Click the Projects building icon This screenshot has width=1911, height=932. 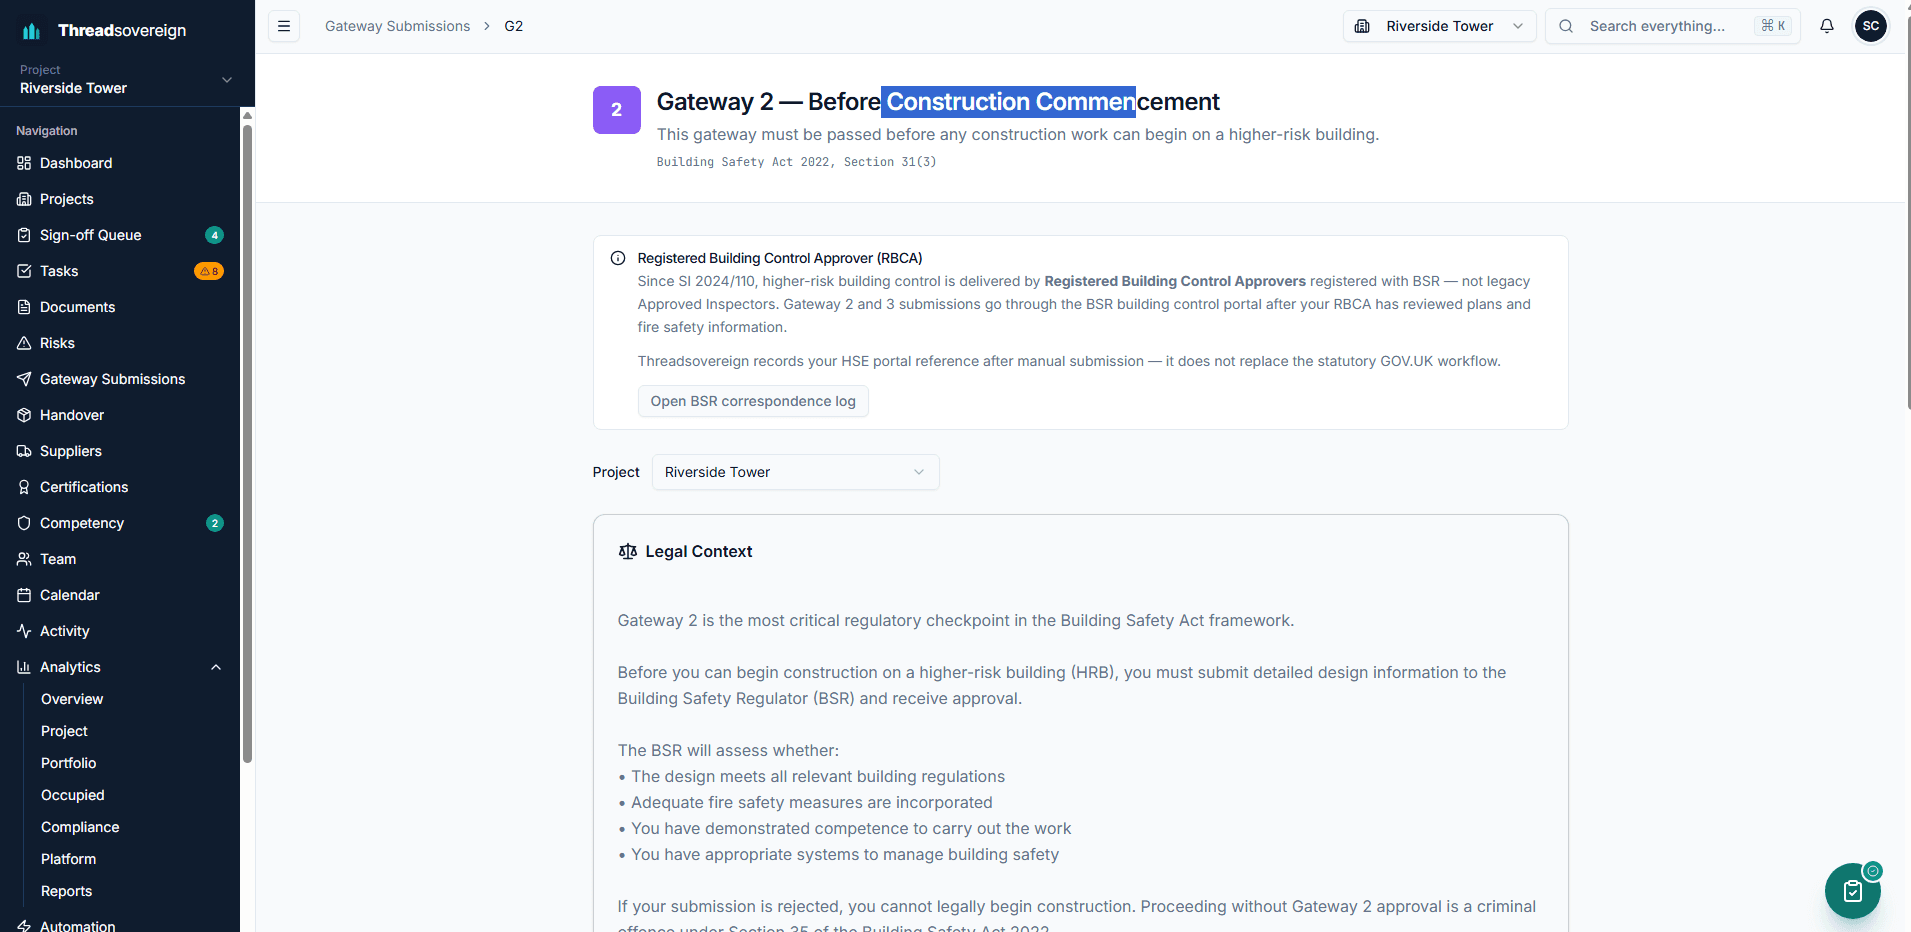pyautogui.click(x=24, y=199)
